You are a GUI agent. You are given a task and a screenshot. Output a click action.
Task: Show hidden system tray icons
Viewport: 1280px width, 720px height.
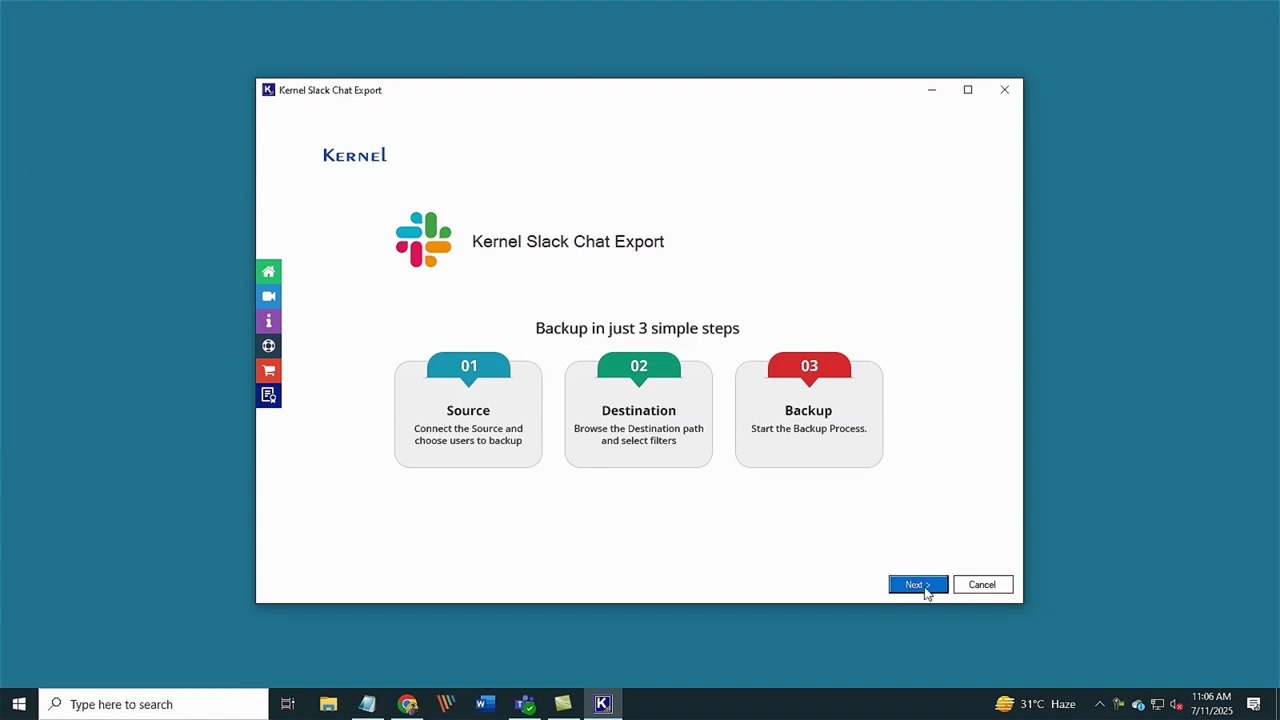coord(1099,704)
